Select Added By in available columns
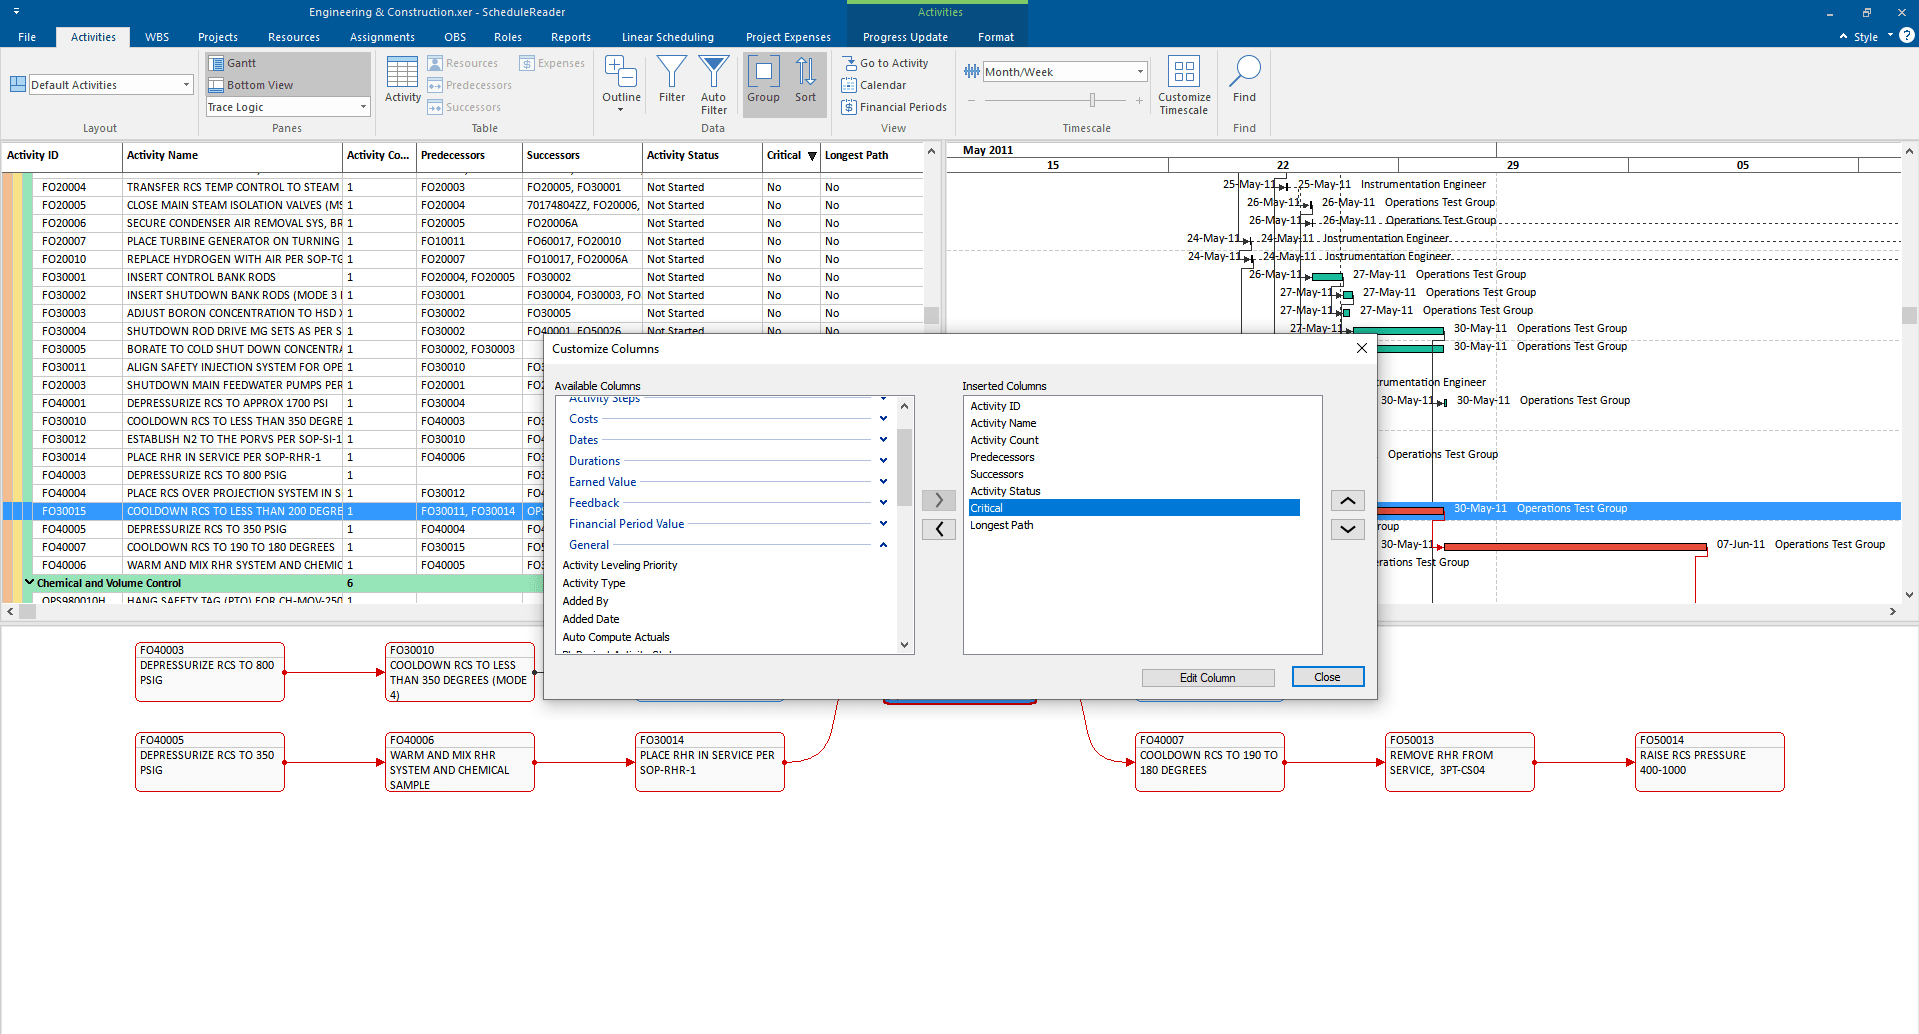Image resolution: width=1919 pixels, height=1034 pixels. click(585, 601)
